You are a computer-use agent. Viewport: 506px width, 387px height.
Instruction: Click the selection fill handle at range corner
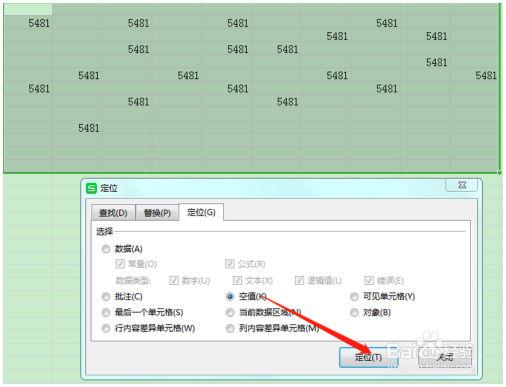[x=499, y=173]
